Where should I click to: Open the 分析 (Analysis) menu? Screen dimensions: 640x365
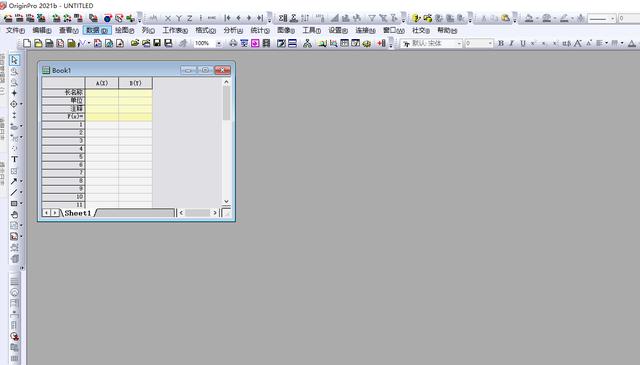pyautogui.click(x=233, y=31)
